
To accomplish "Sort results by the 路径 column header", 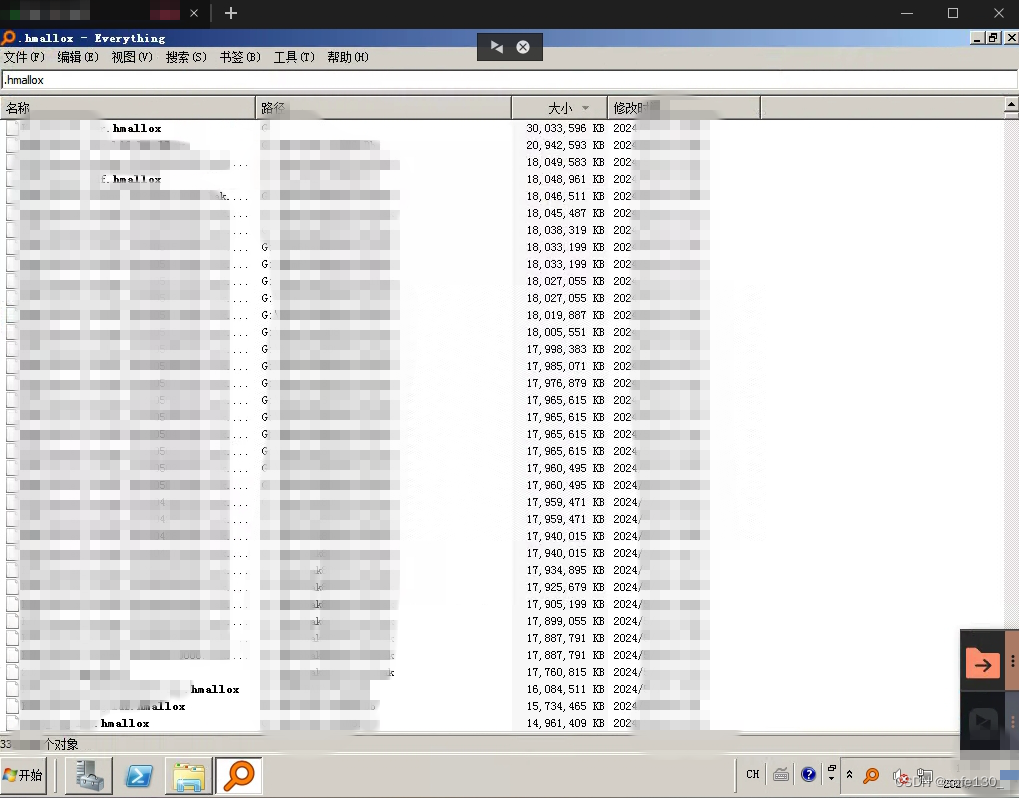I will pos(384,107).
